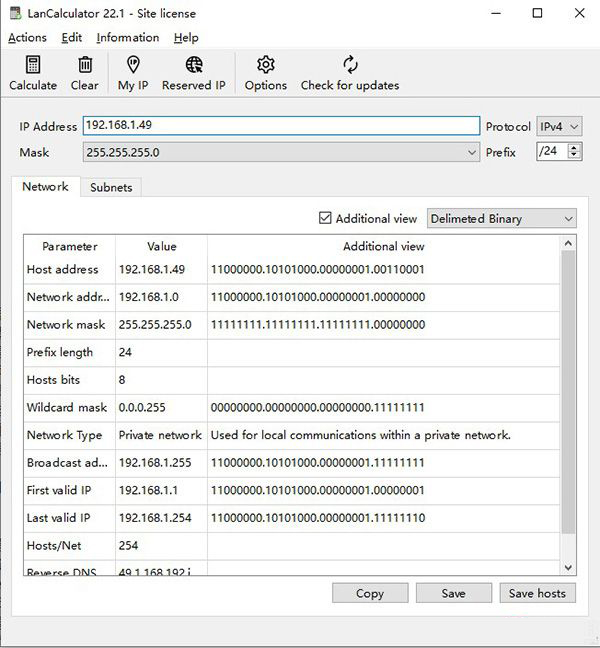Viewport: 600px width, 648px height.
Task: Click the LanCalculator title bar app icon
Action: pyautogui.click(x=16, y=13)
